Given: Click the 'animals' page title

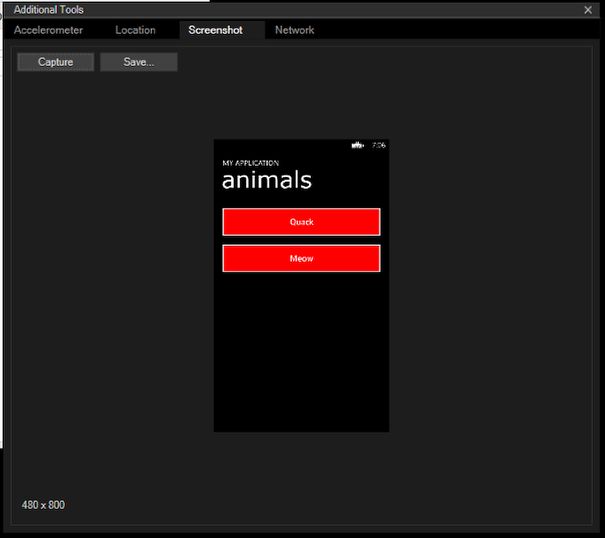Looking at the screenshot, I should coord(267,180).
